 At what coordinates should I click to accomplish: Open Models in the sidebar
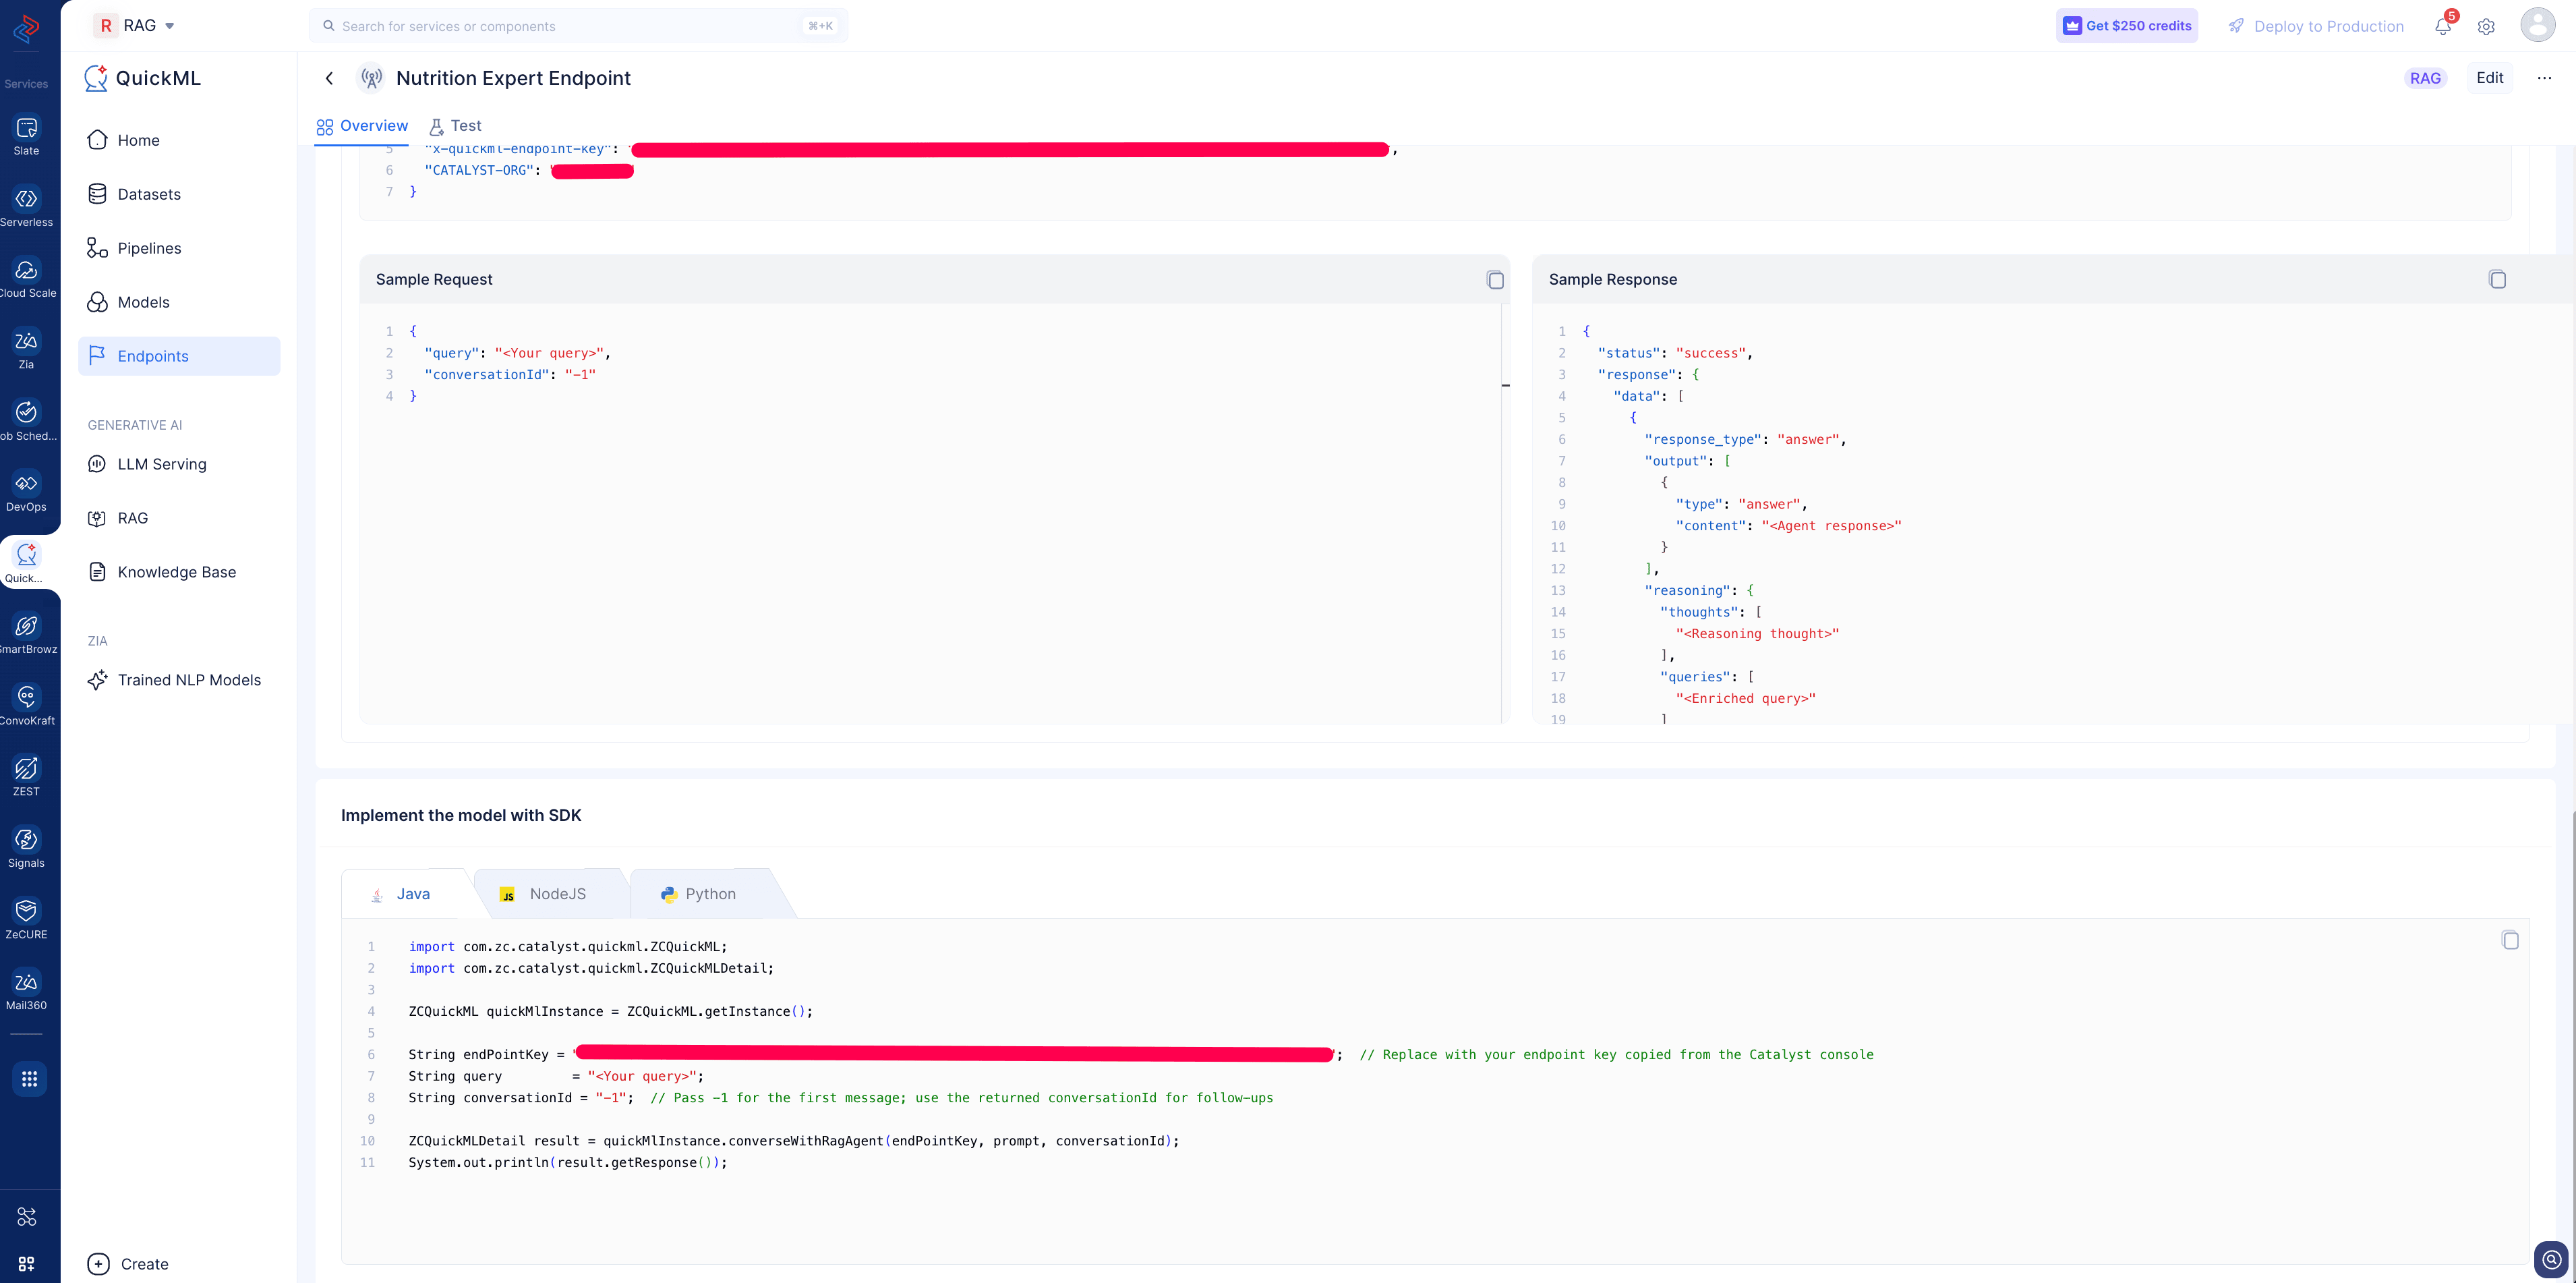pyautogui.click(x=179, y=302)
